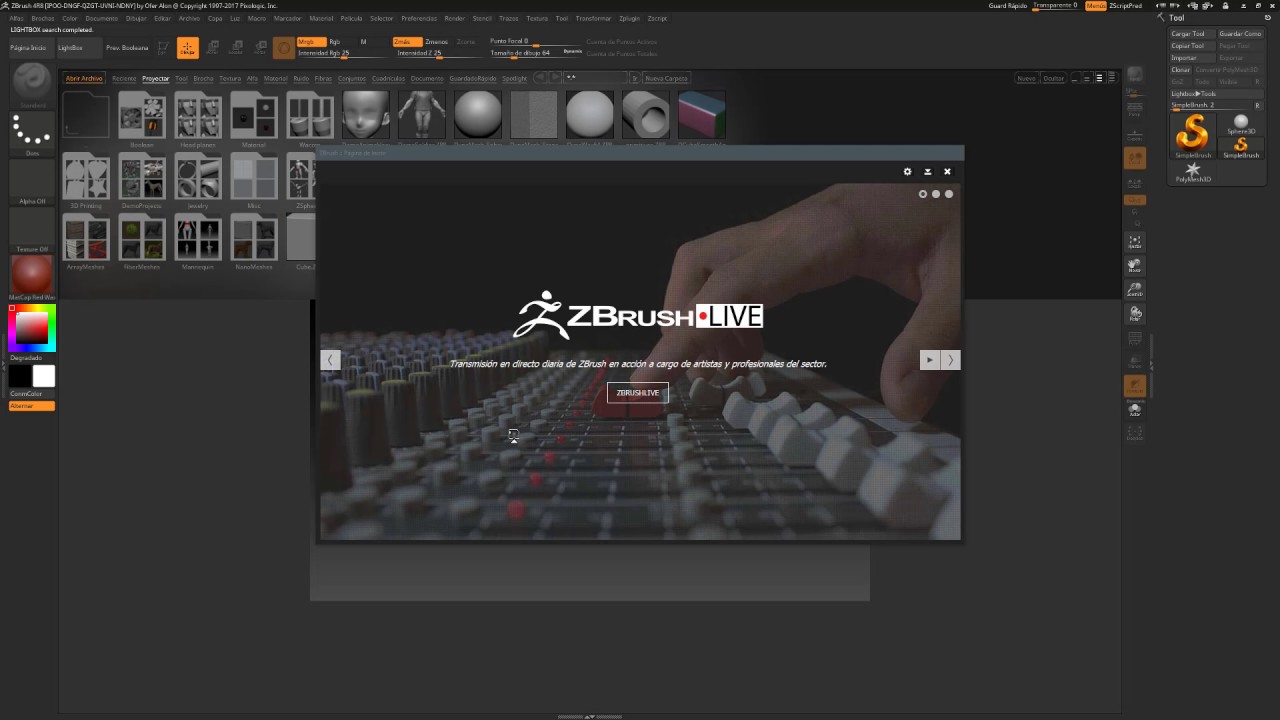The image size is (1280, 720).
Task: Open the Documento menu
Action: [x=102, y=18]
